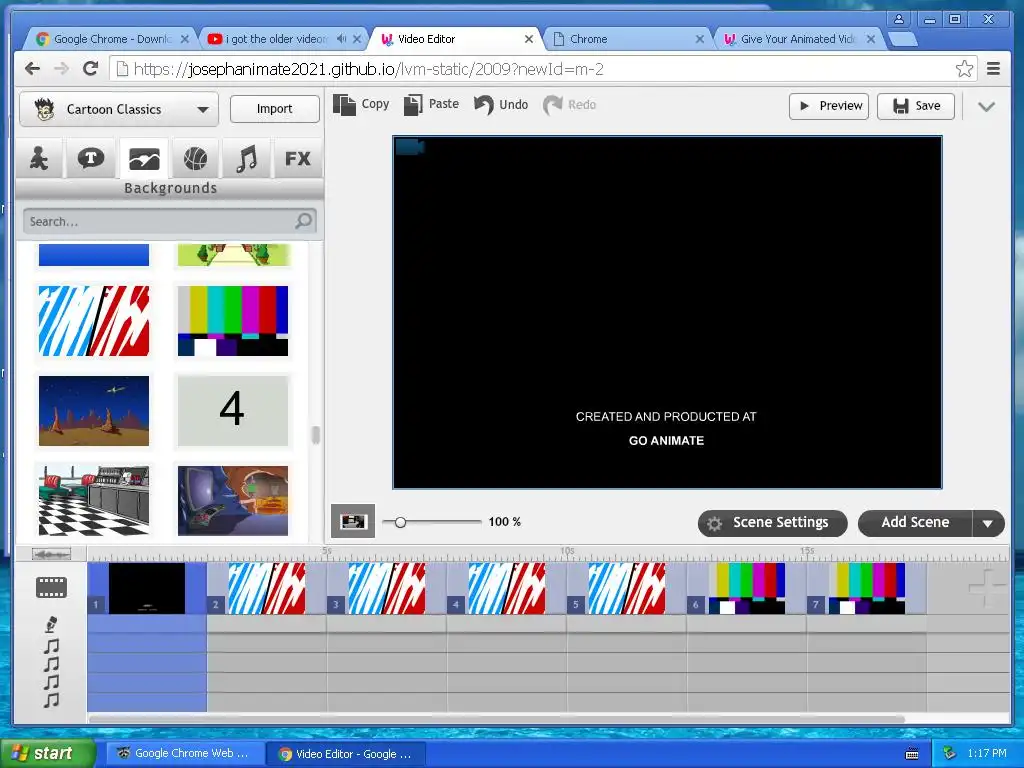Select scene 6 color bars scene
Screen dimensions: 1024x768
pos(746,588)
